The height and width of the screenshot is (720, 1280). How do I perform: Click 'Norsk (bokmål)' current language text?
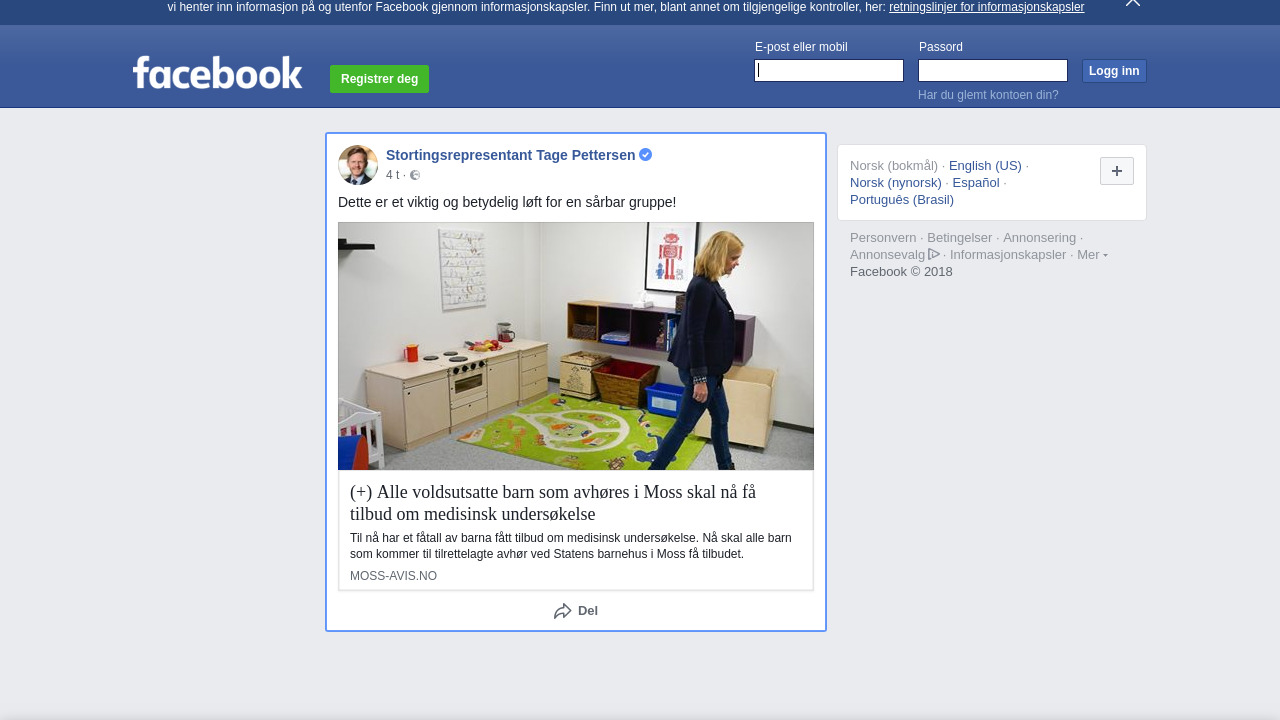click(x=894, y=166)
